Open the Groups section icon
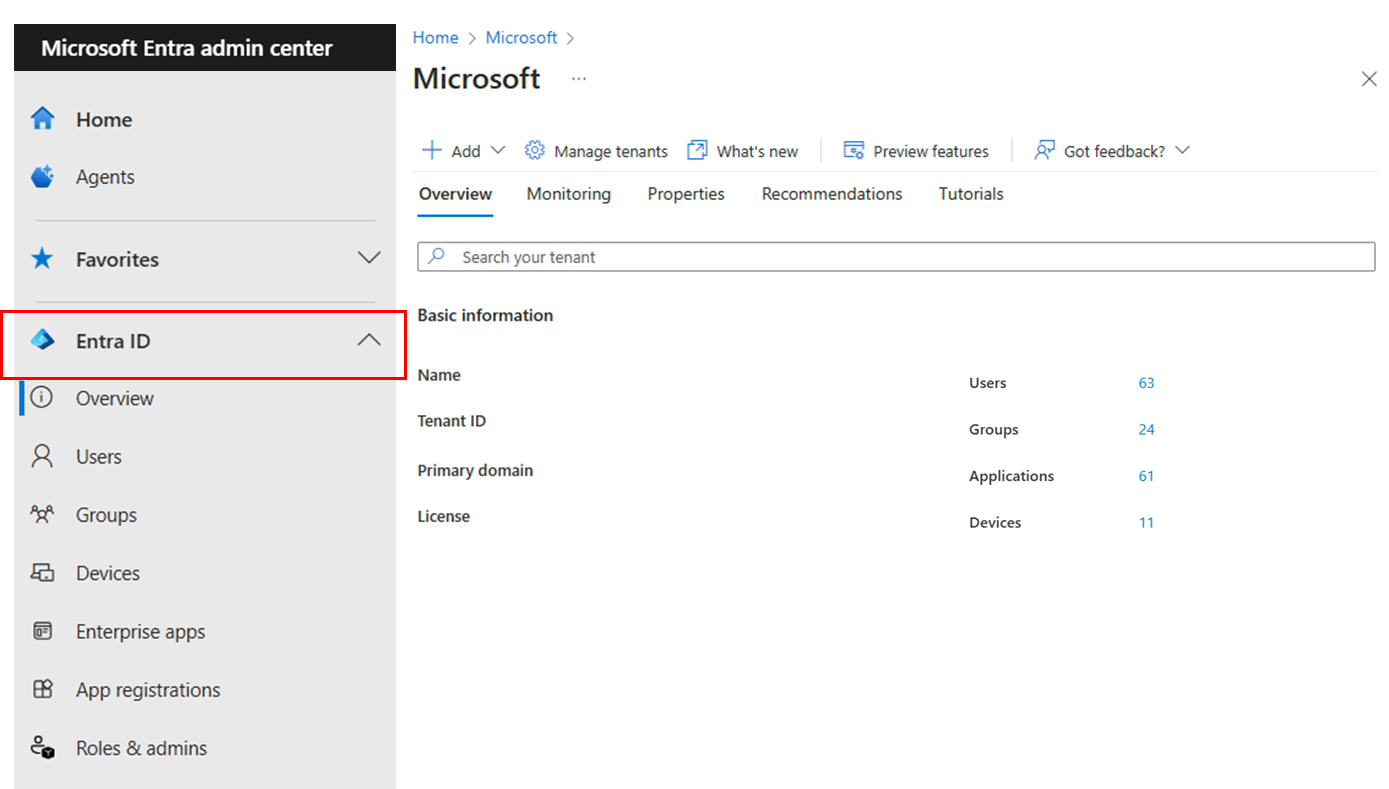Viewport: 1389px width, 789px height. tap(42, 514)
